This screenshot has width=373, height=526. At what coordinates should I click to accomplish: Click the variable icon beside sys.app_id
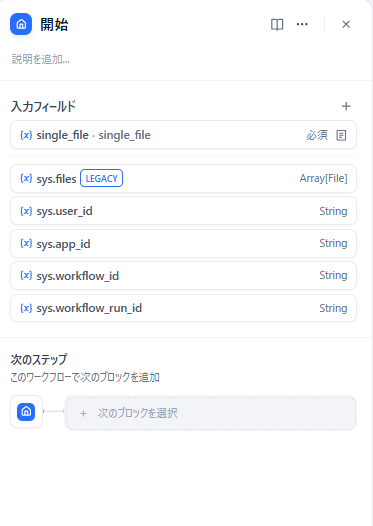point(26,243)
